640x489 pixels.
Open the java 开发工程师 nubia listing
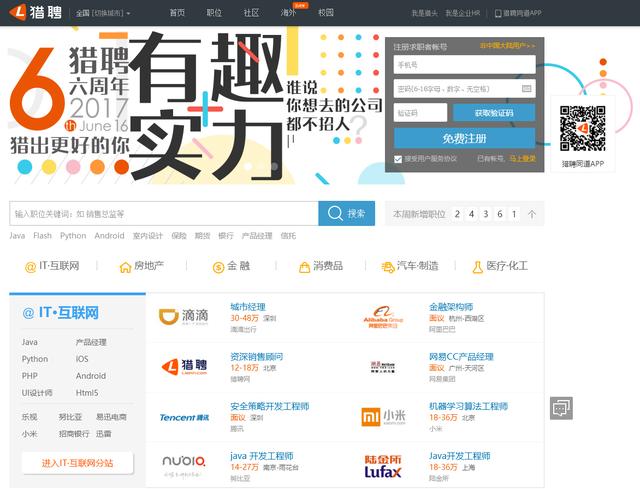coord(262,456)
